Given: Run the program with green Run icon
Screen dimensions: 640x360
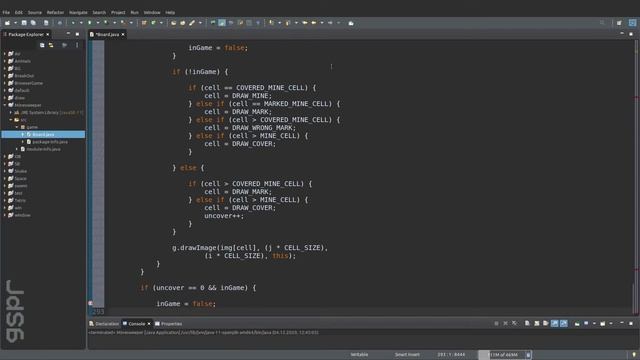Looking at the screenshot, I should point(90,23).
